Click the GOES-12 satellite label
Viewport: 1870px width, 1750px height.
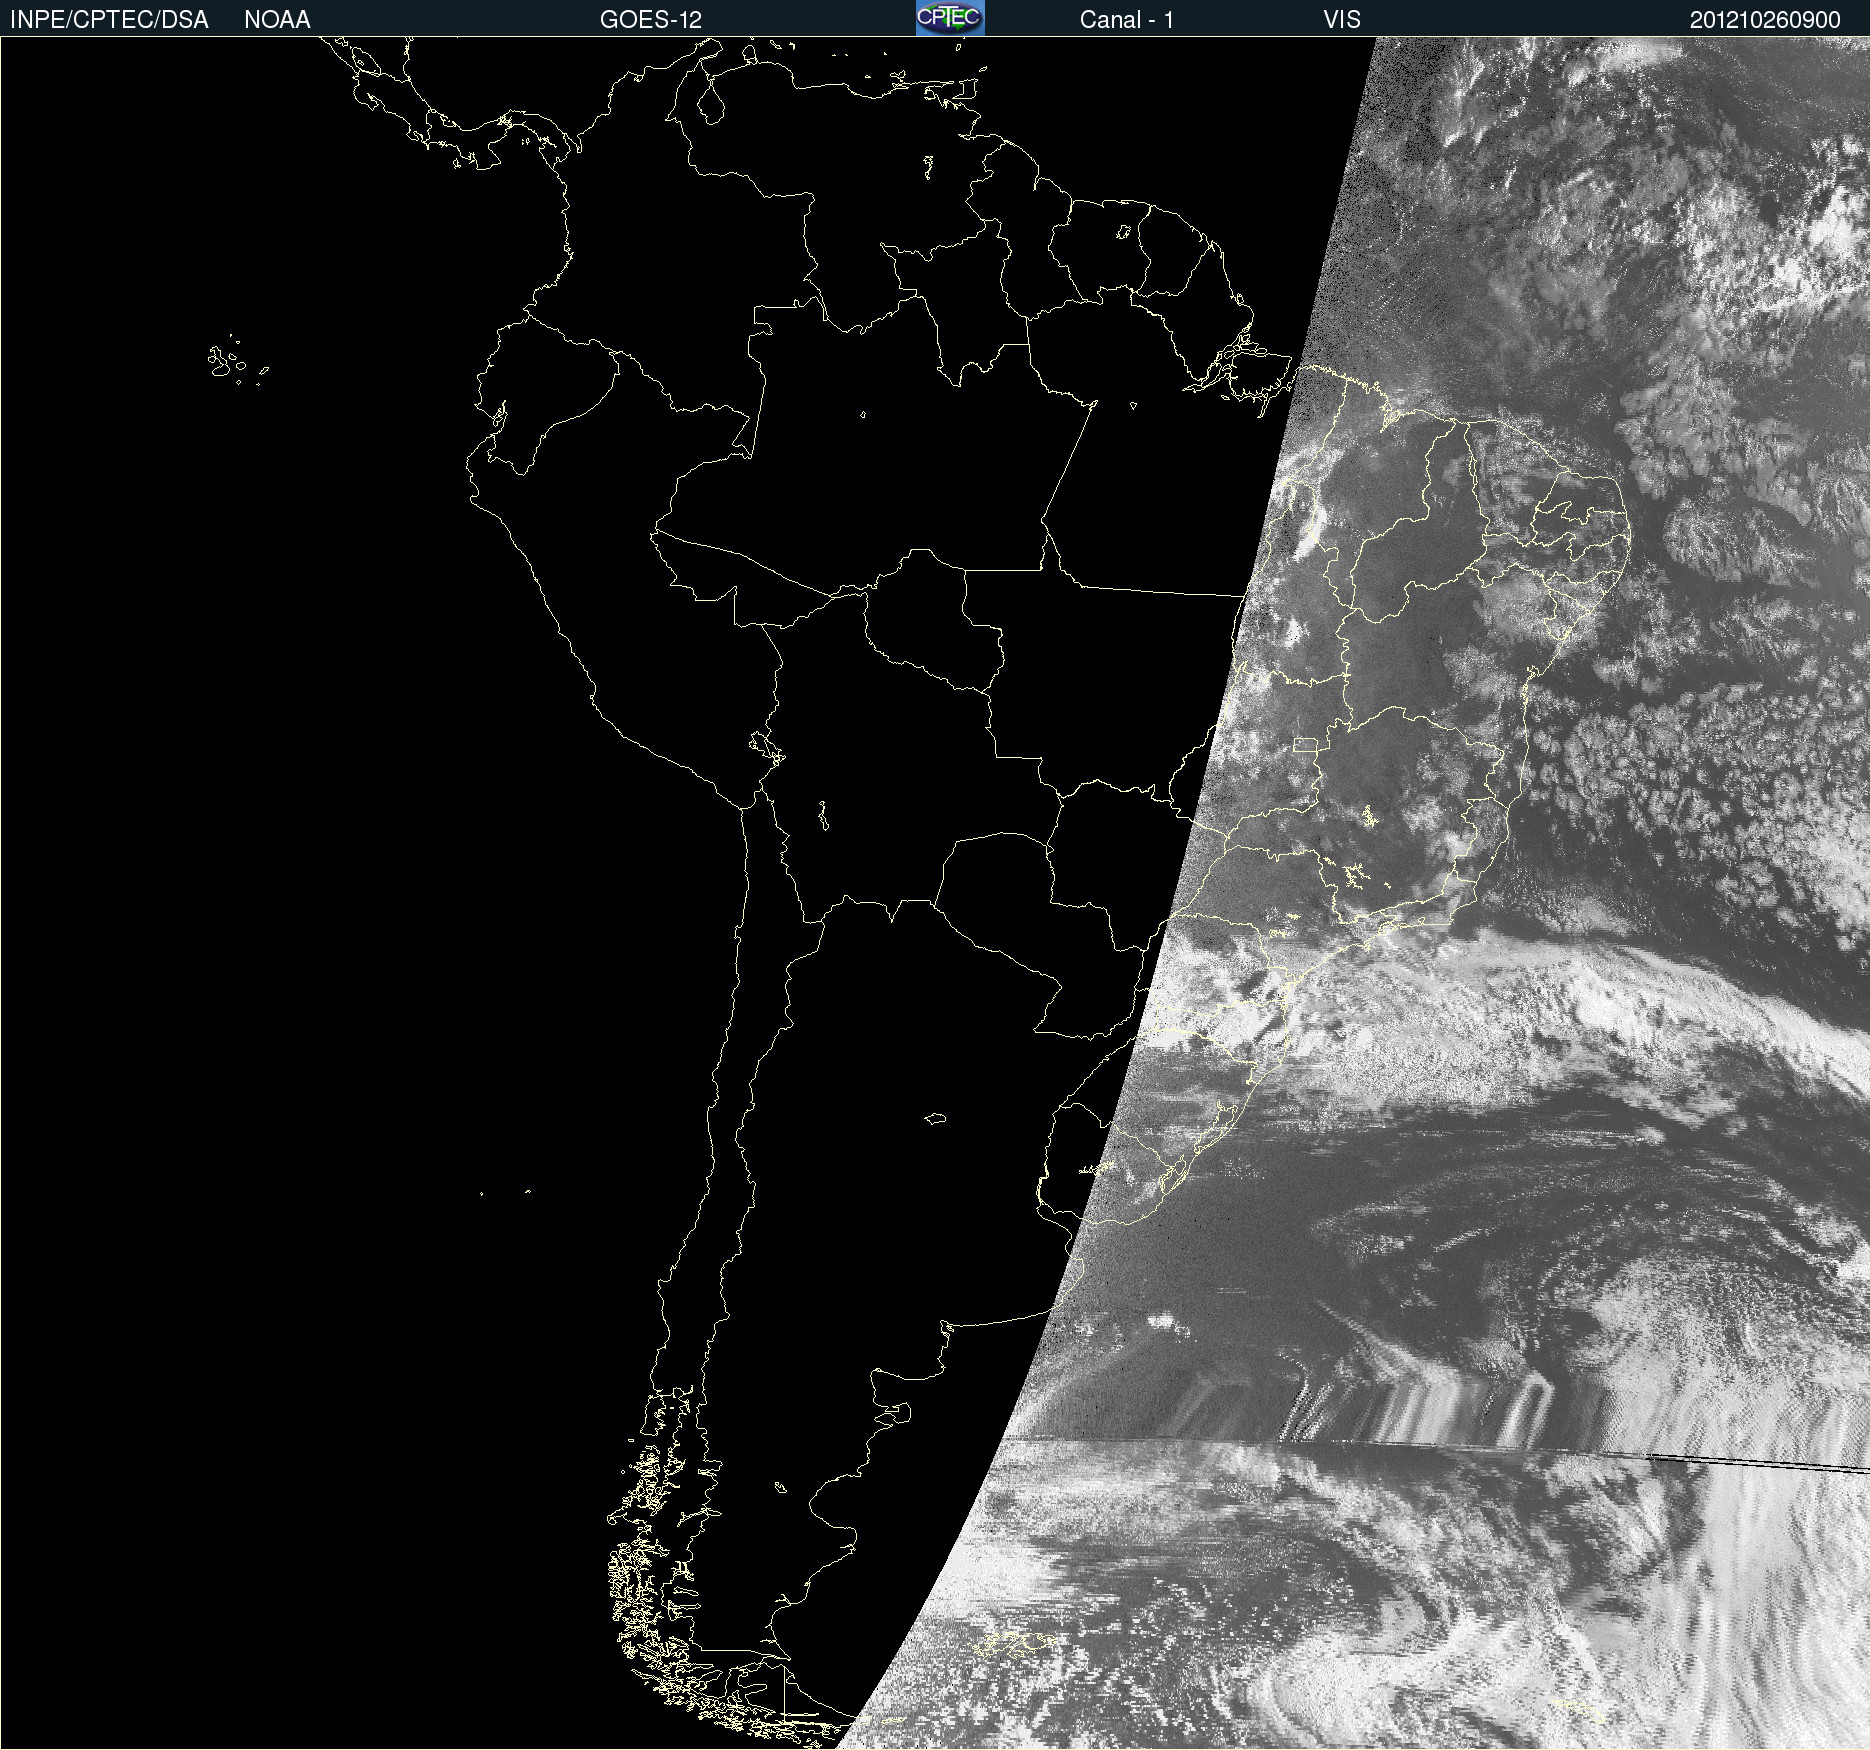[651, 20]
